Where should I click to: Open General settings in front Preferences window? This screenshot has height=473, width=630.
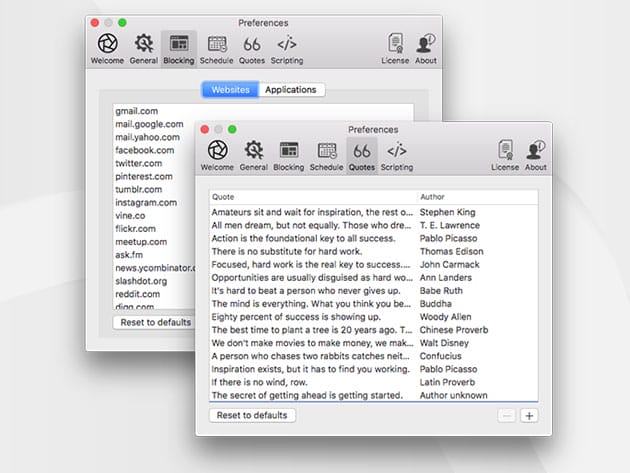coord(254,156)
